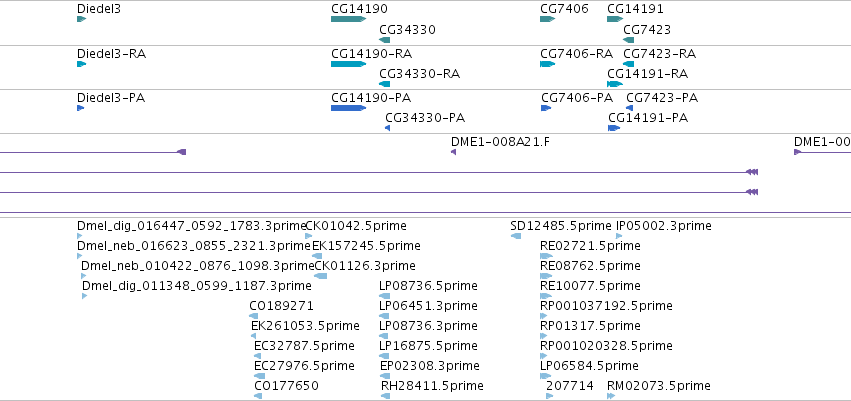Select the EK157245.5prime EST label
This screenshot has height=401, width=851.
click(x=366, y=246)
